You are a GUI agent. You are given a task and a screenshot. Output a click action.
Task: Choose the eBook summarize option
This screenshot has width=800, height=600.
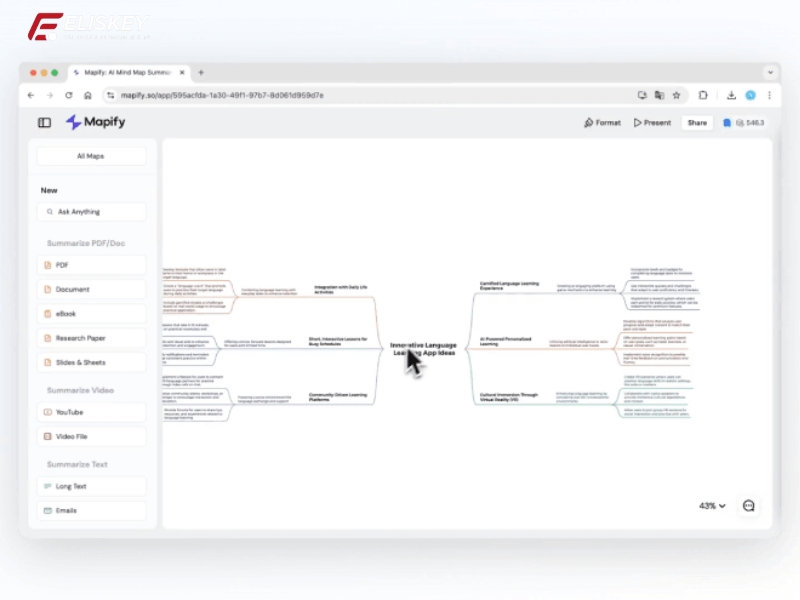click(91, 314)
